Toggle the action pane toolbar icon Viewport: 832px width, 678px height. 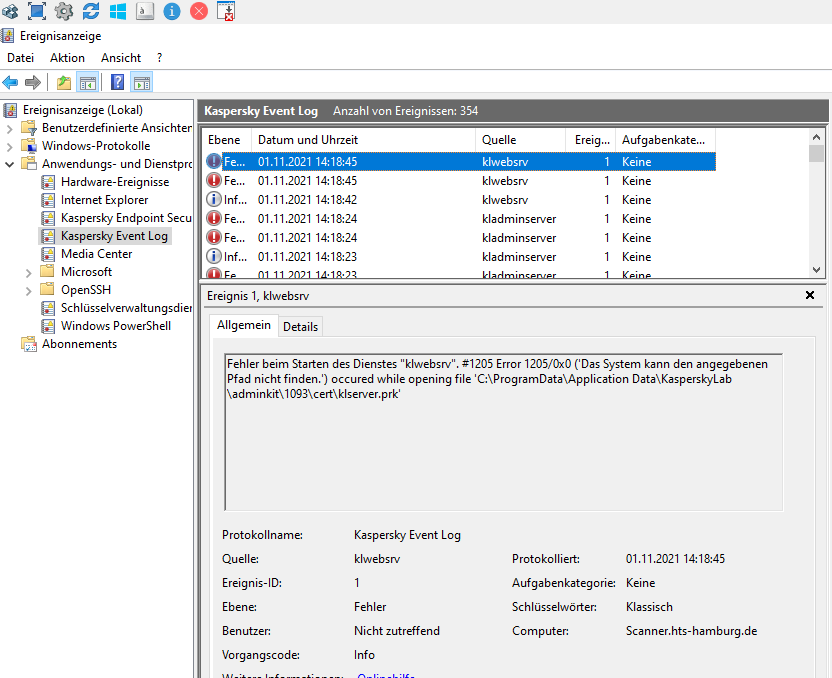pos(142,82)
